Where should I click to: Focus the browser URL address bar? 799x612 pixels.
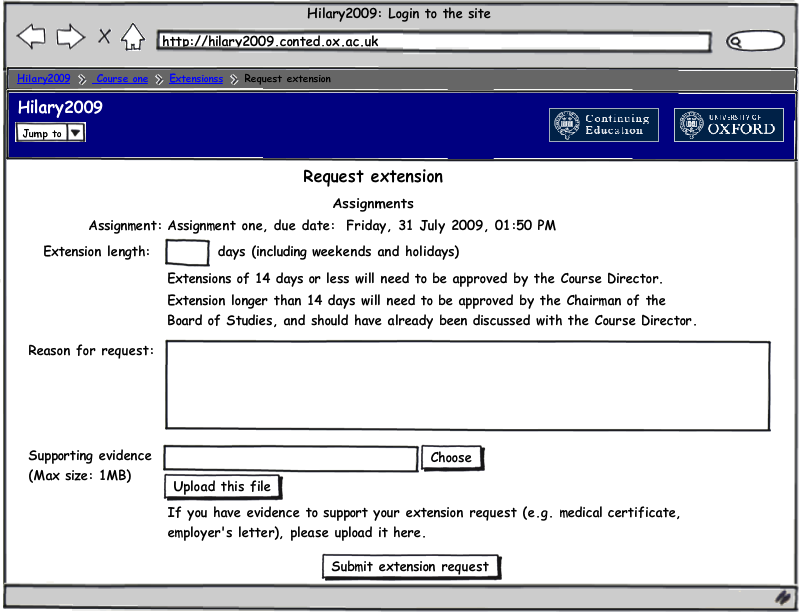point(433,42)
